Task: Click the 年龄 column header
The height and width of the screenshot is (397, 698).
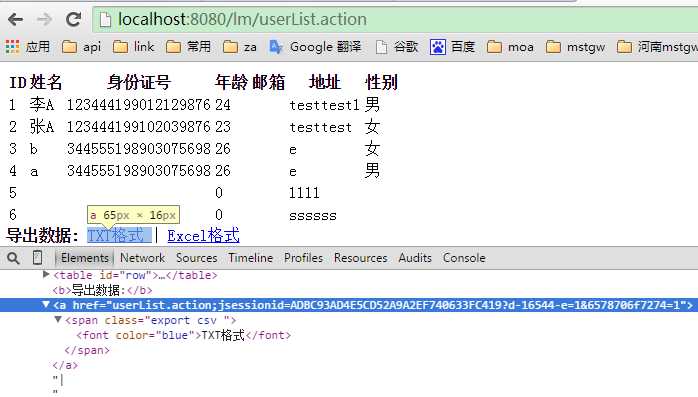Action: point(231,82)
